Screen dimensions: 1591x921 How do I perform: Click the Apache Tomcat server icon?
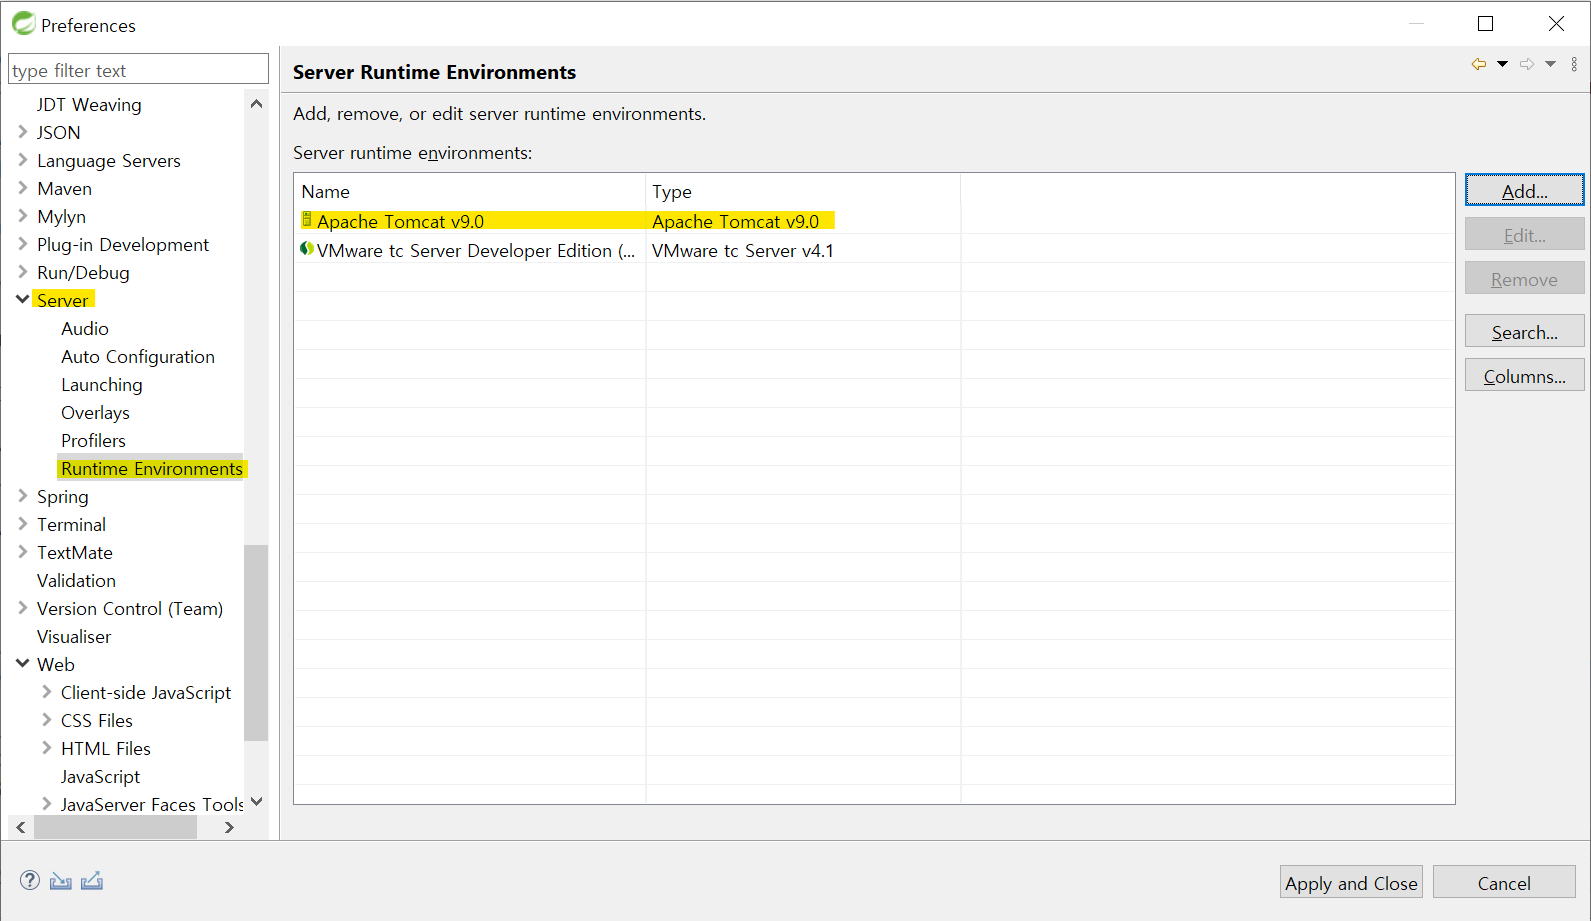[307, 220]
